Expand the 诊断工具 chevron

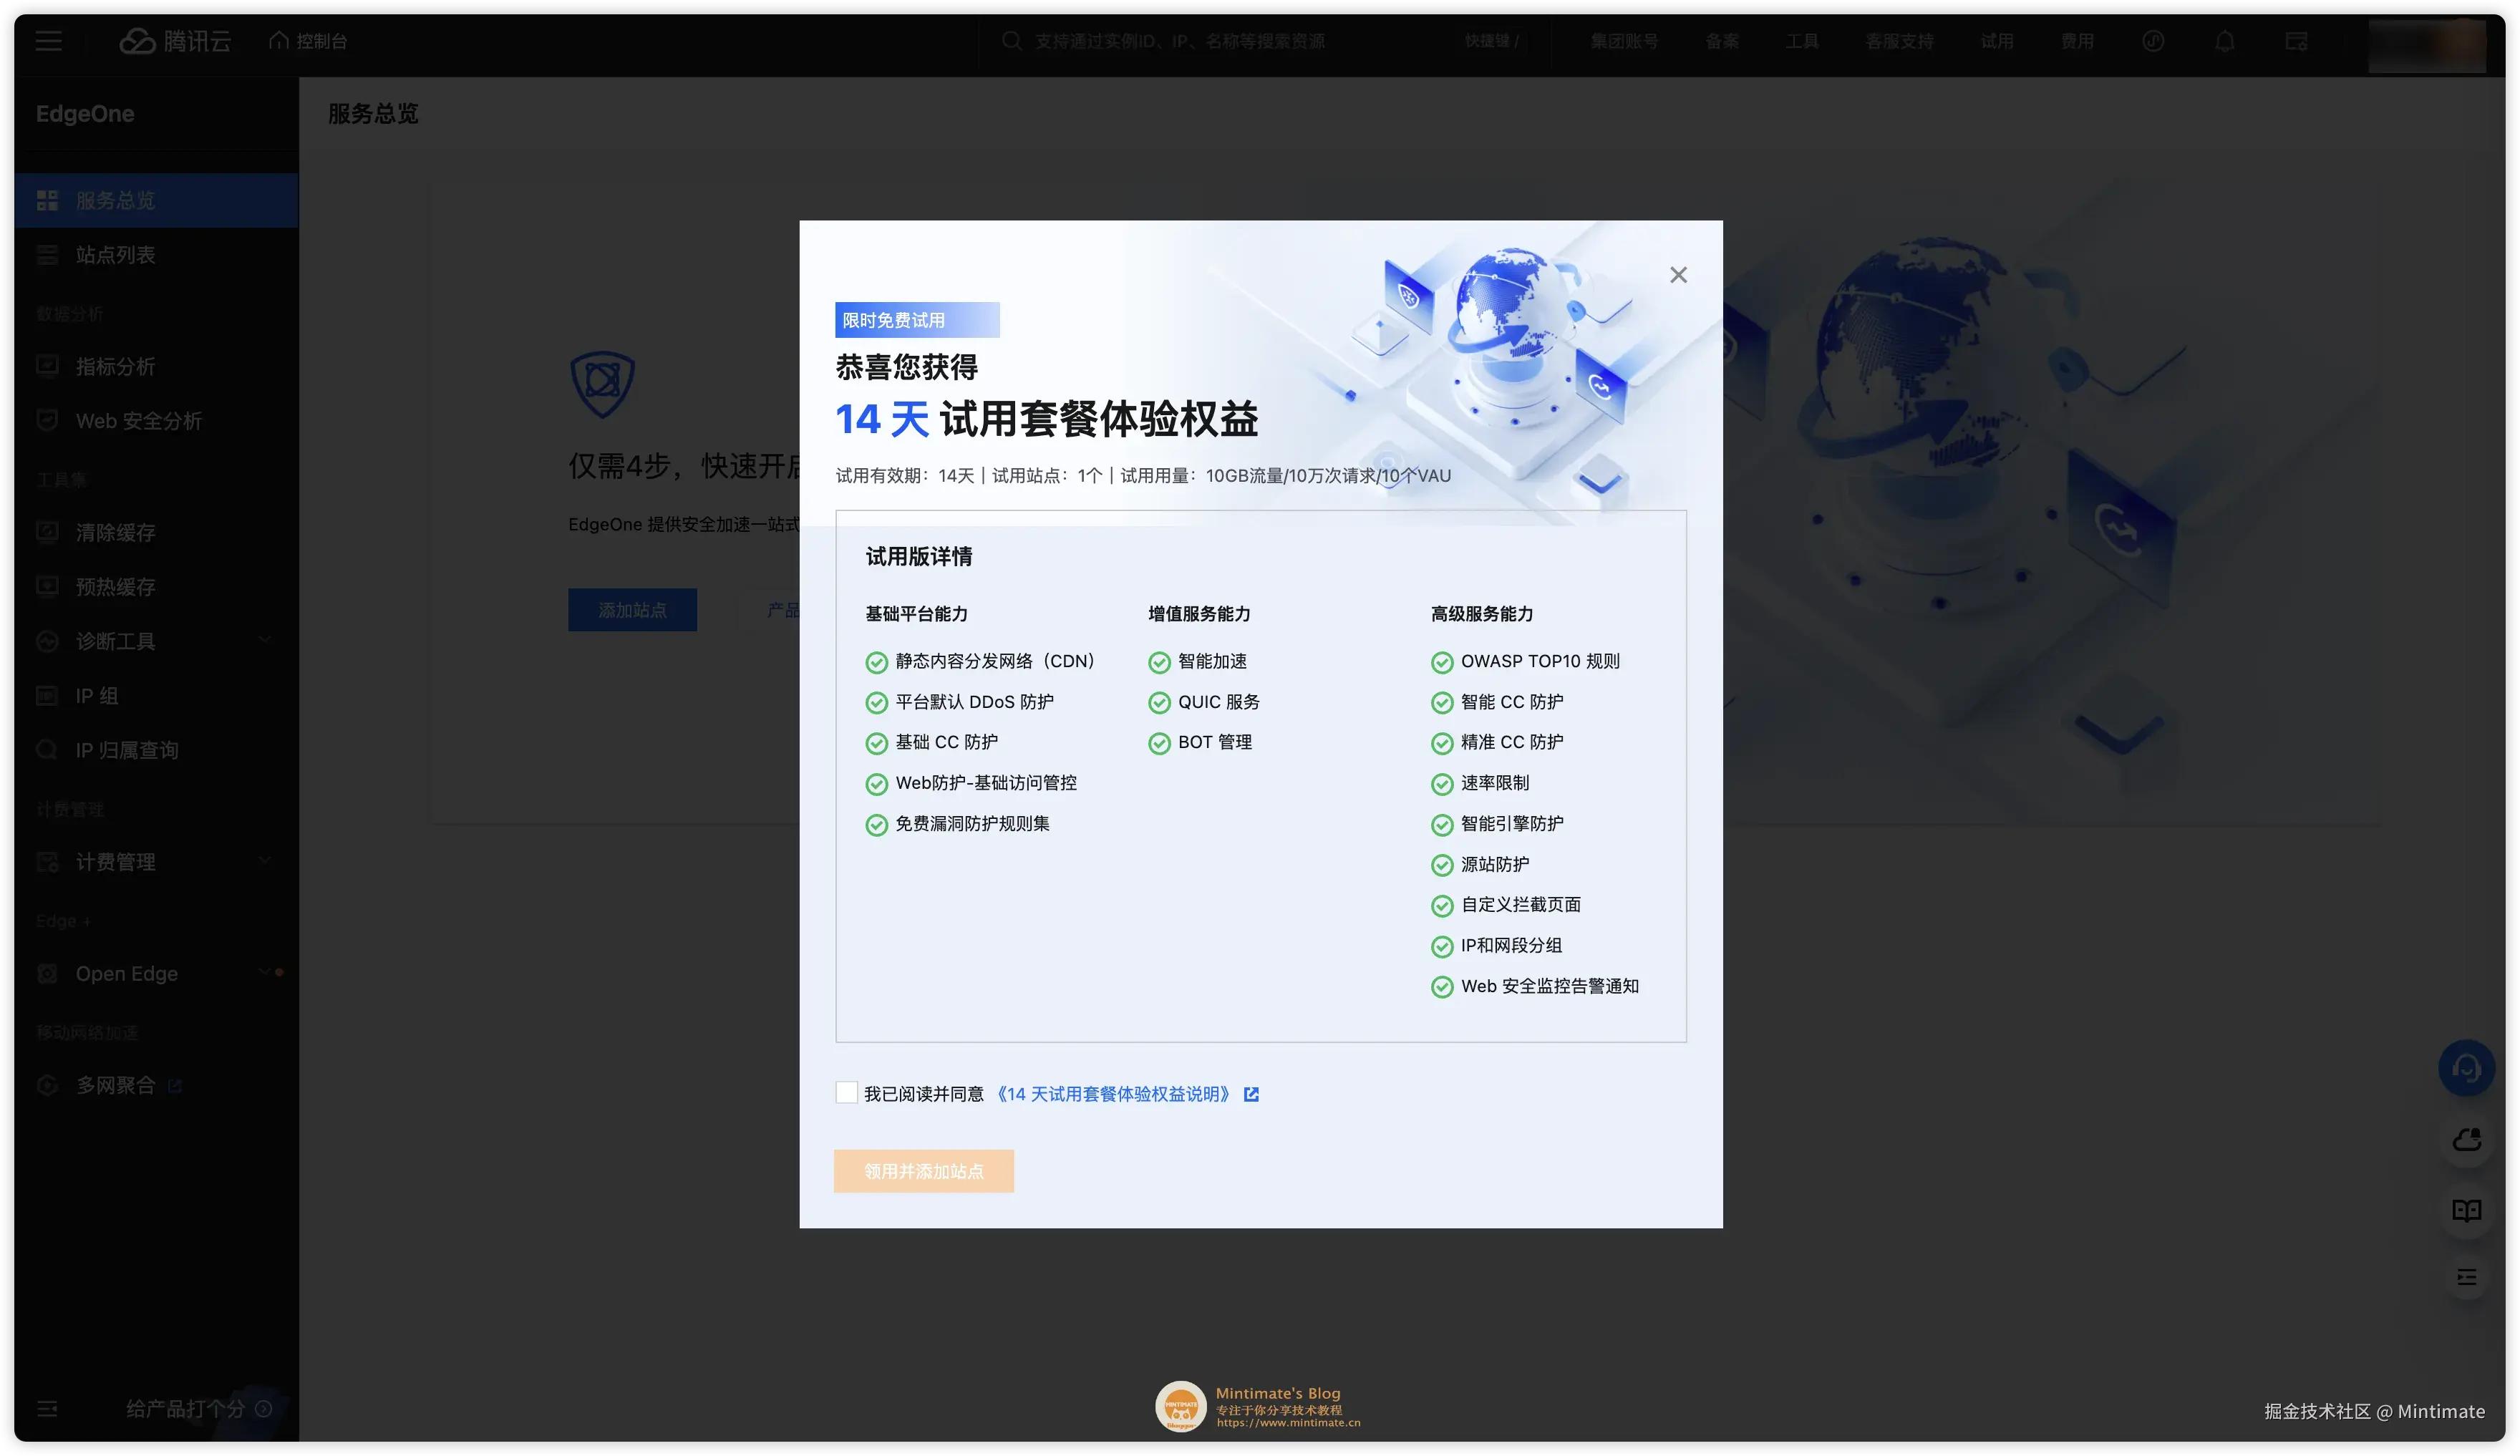[x=265, y=640]
